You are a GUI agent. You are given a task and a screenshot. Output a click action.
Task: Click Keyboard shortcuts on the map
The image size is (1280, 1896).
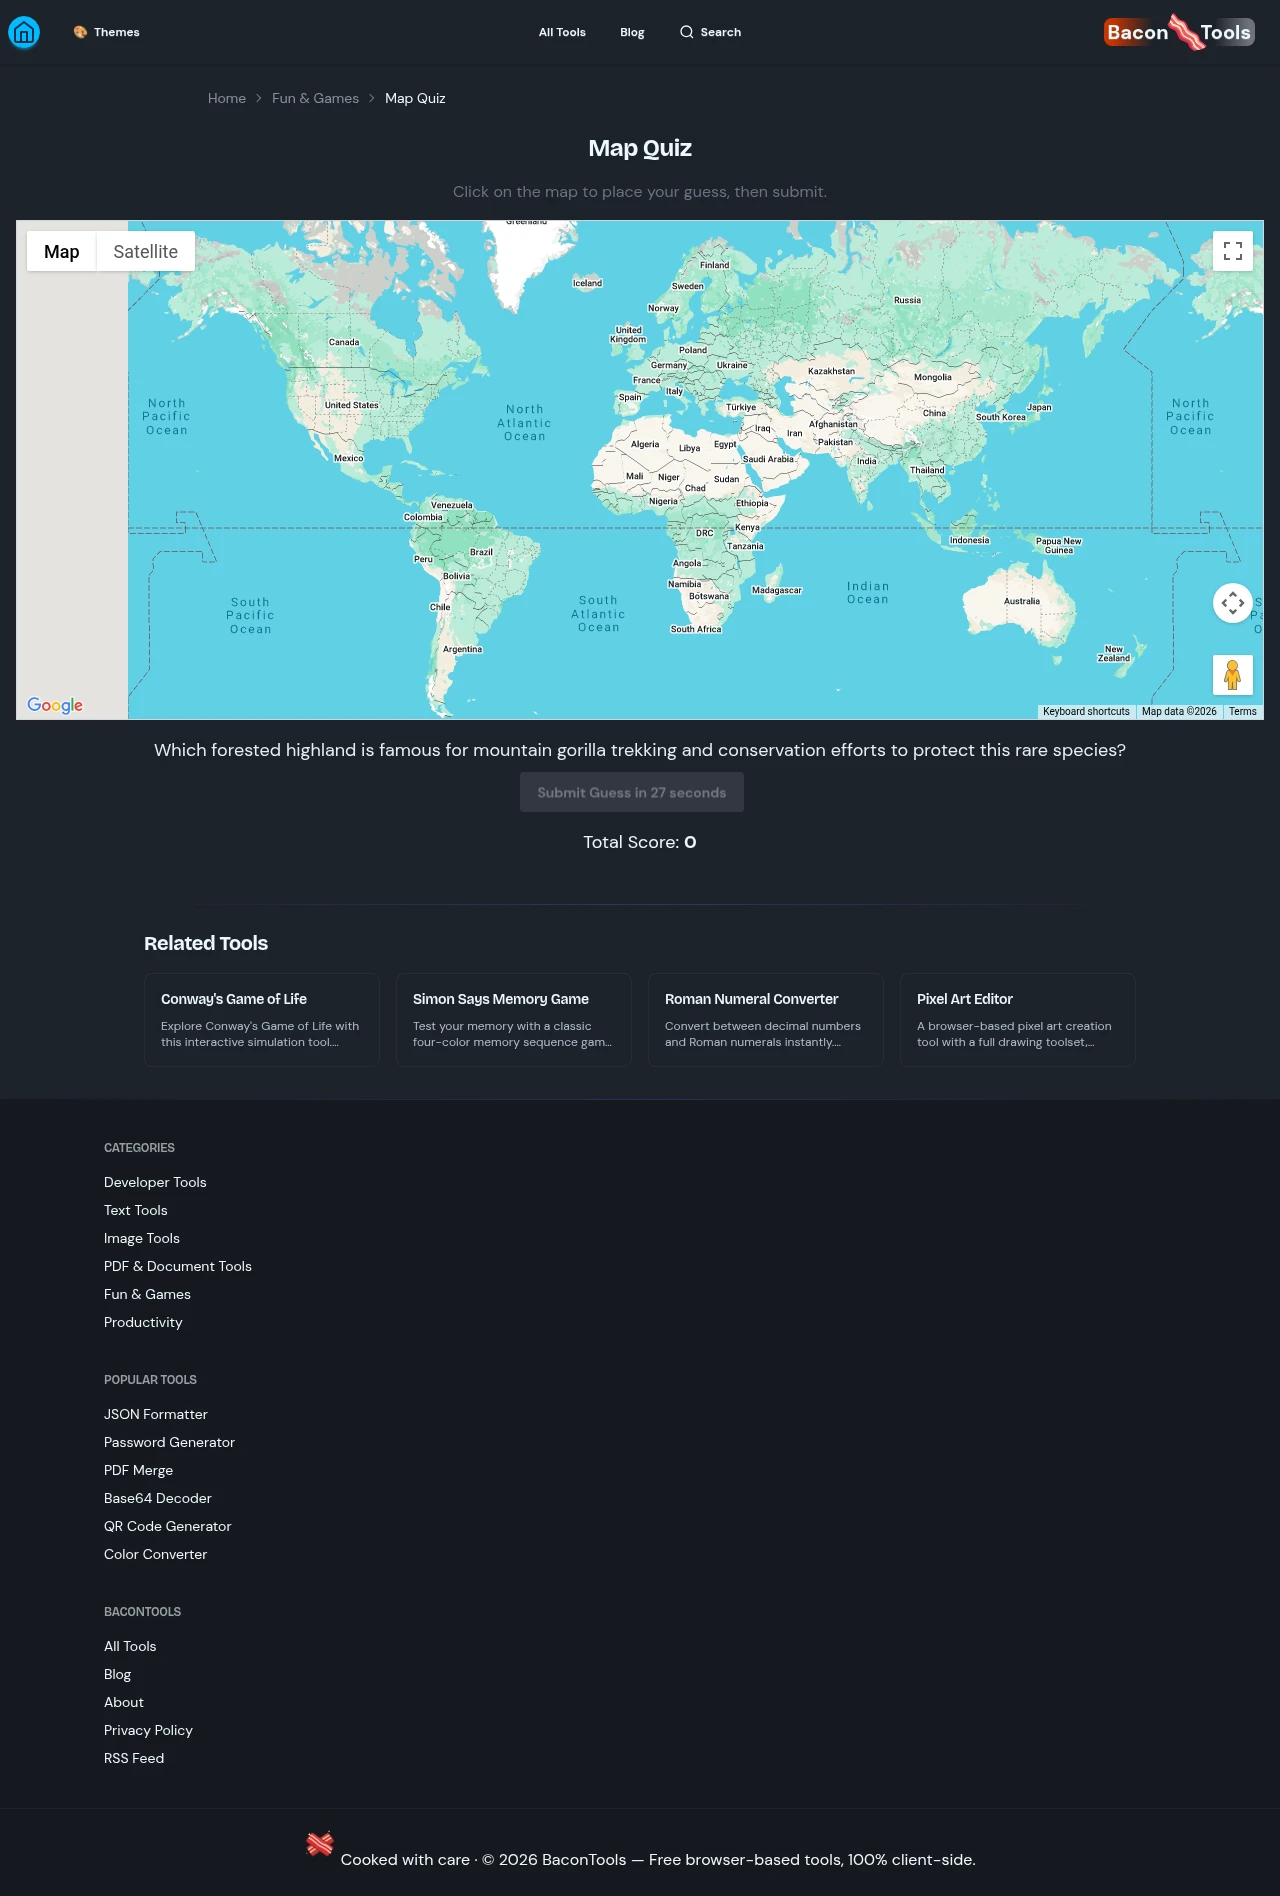[1086, 712]
